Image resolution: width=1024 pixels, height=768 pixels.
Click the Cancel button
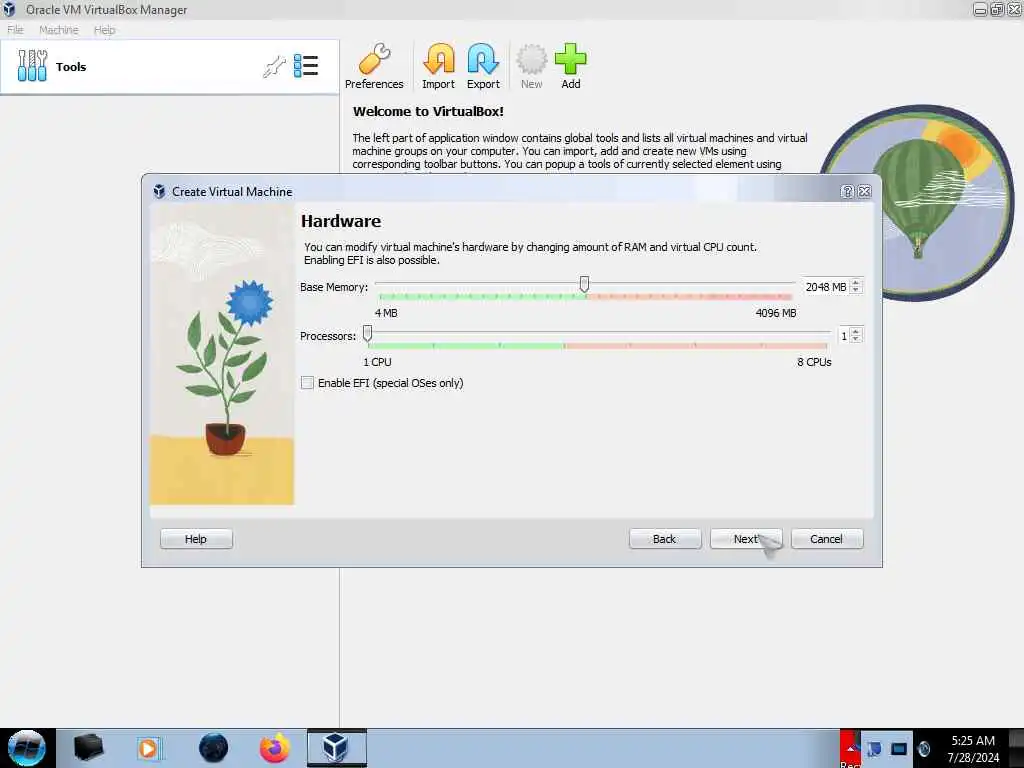point(827,539)
